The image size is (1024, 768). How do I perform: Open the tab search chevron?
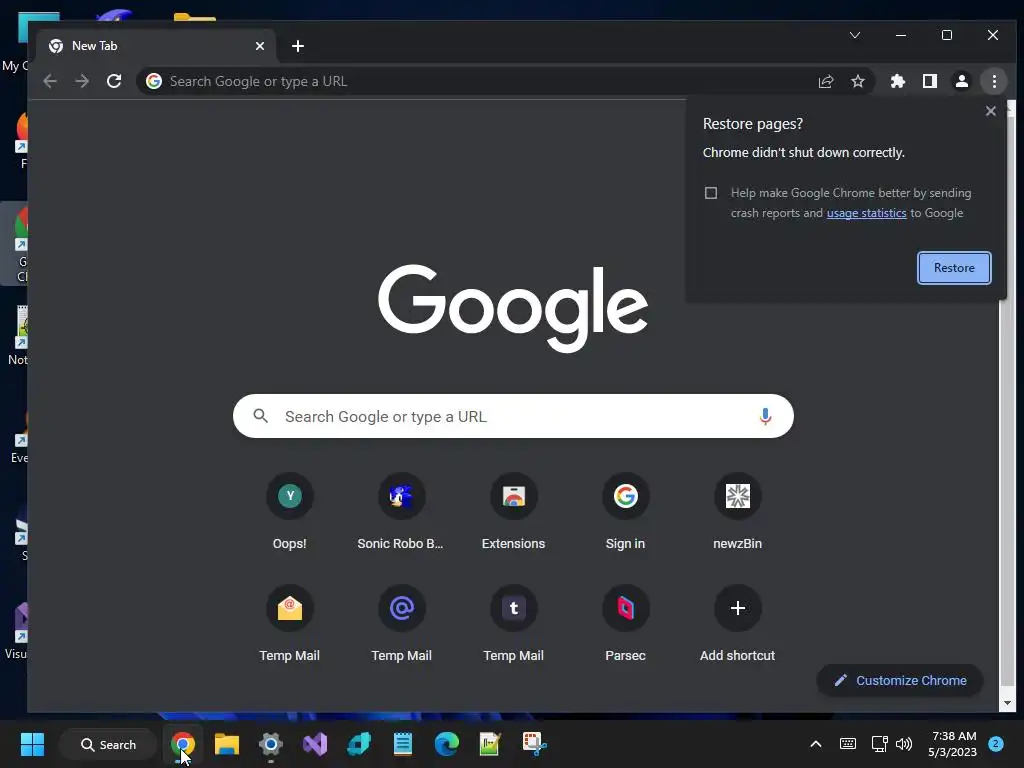[855, 35]
